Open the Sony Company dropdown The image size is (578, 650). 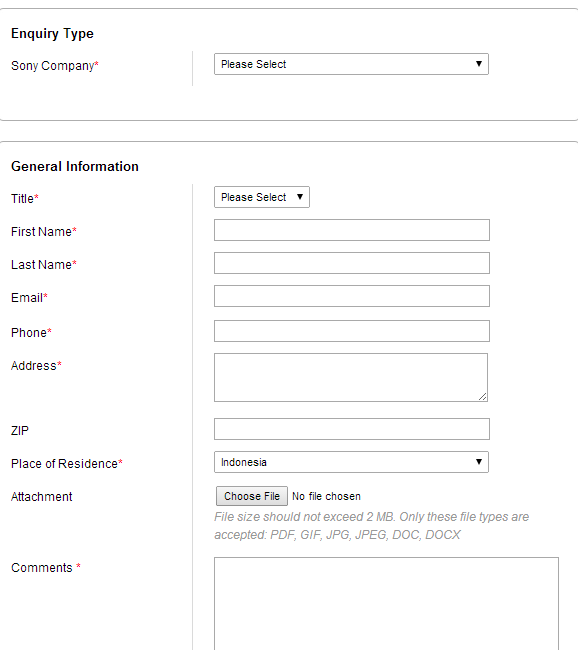[351, 64]
